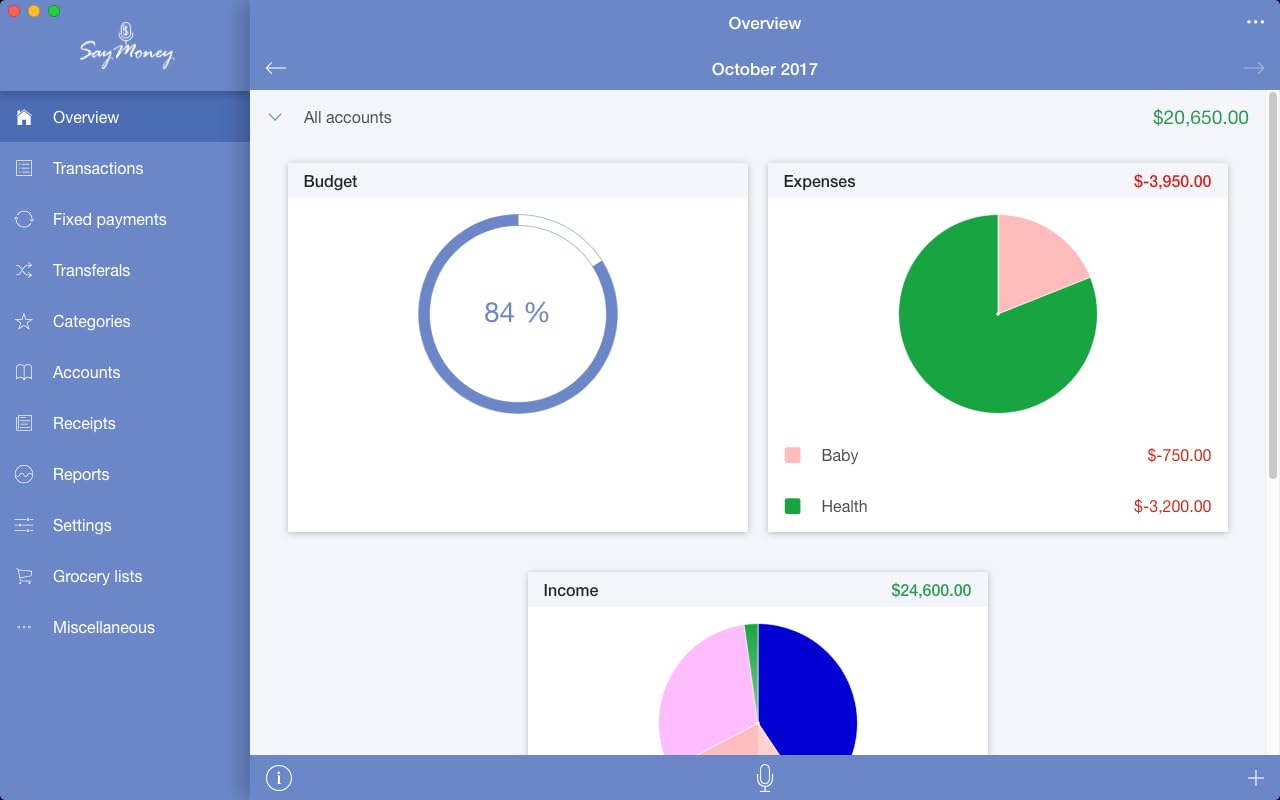Image resolution: width=1280 pixels, height=800 pixels.
Task: Open Settings section label
Action: pos(82,525)
